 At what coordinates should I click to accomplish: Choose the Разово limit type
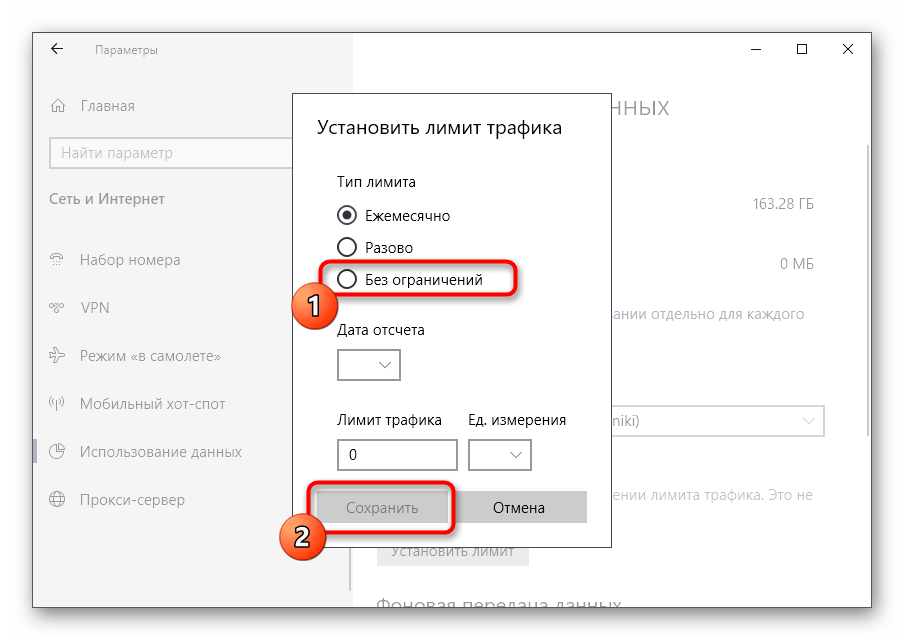(347, 247)
